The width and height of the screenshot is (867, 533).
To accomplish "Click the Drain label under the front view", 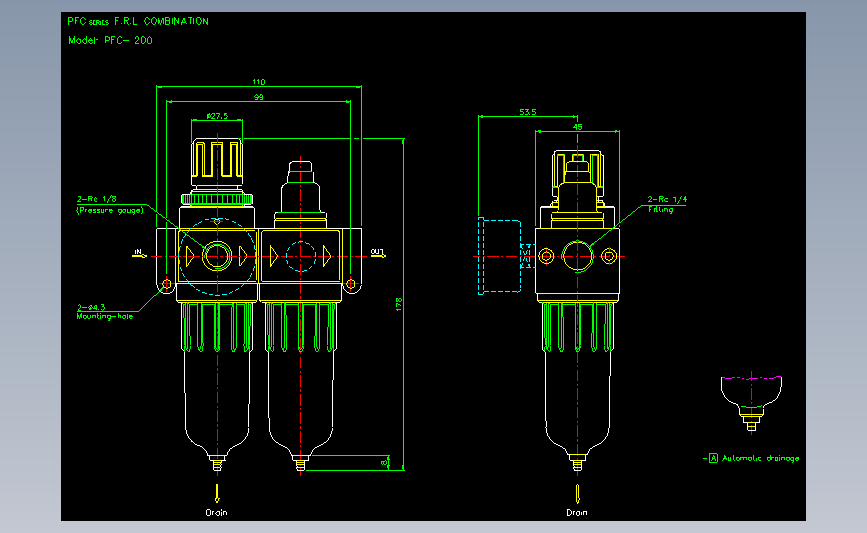I will (216, 513).
